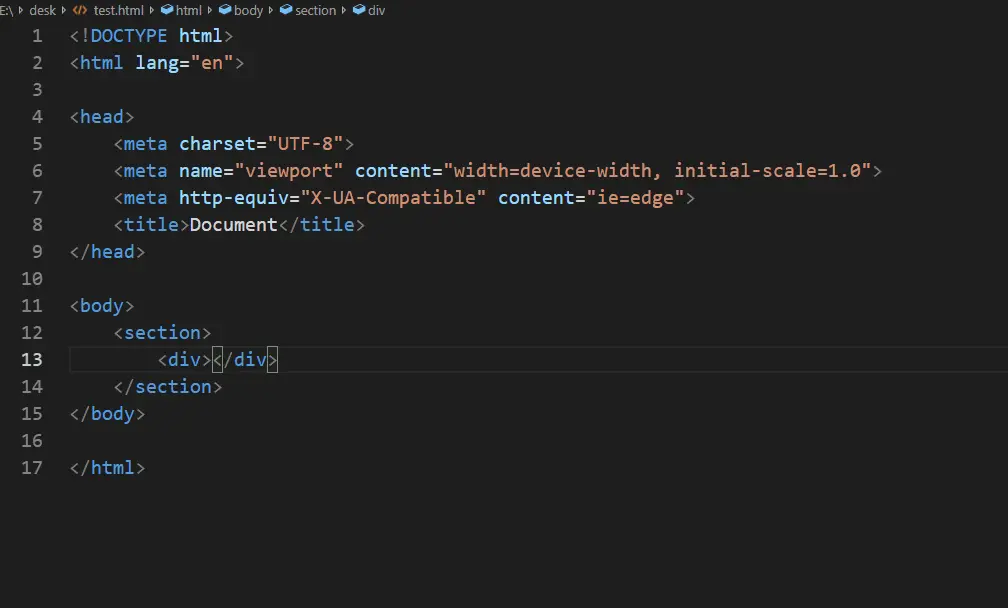Open the 'desk' folder breadcrumb
This screenshot has width=1008, height=608.
click(42, 10)
